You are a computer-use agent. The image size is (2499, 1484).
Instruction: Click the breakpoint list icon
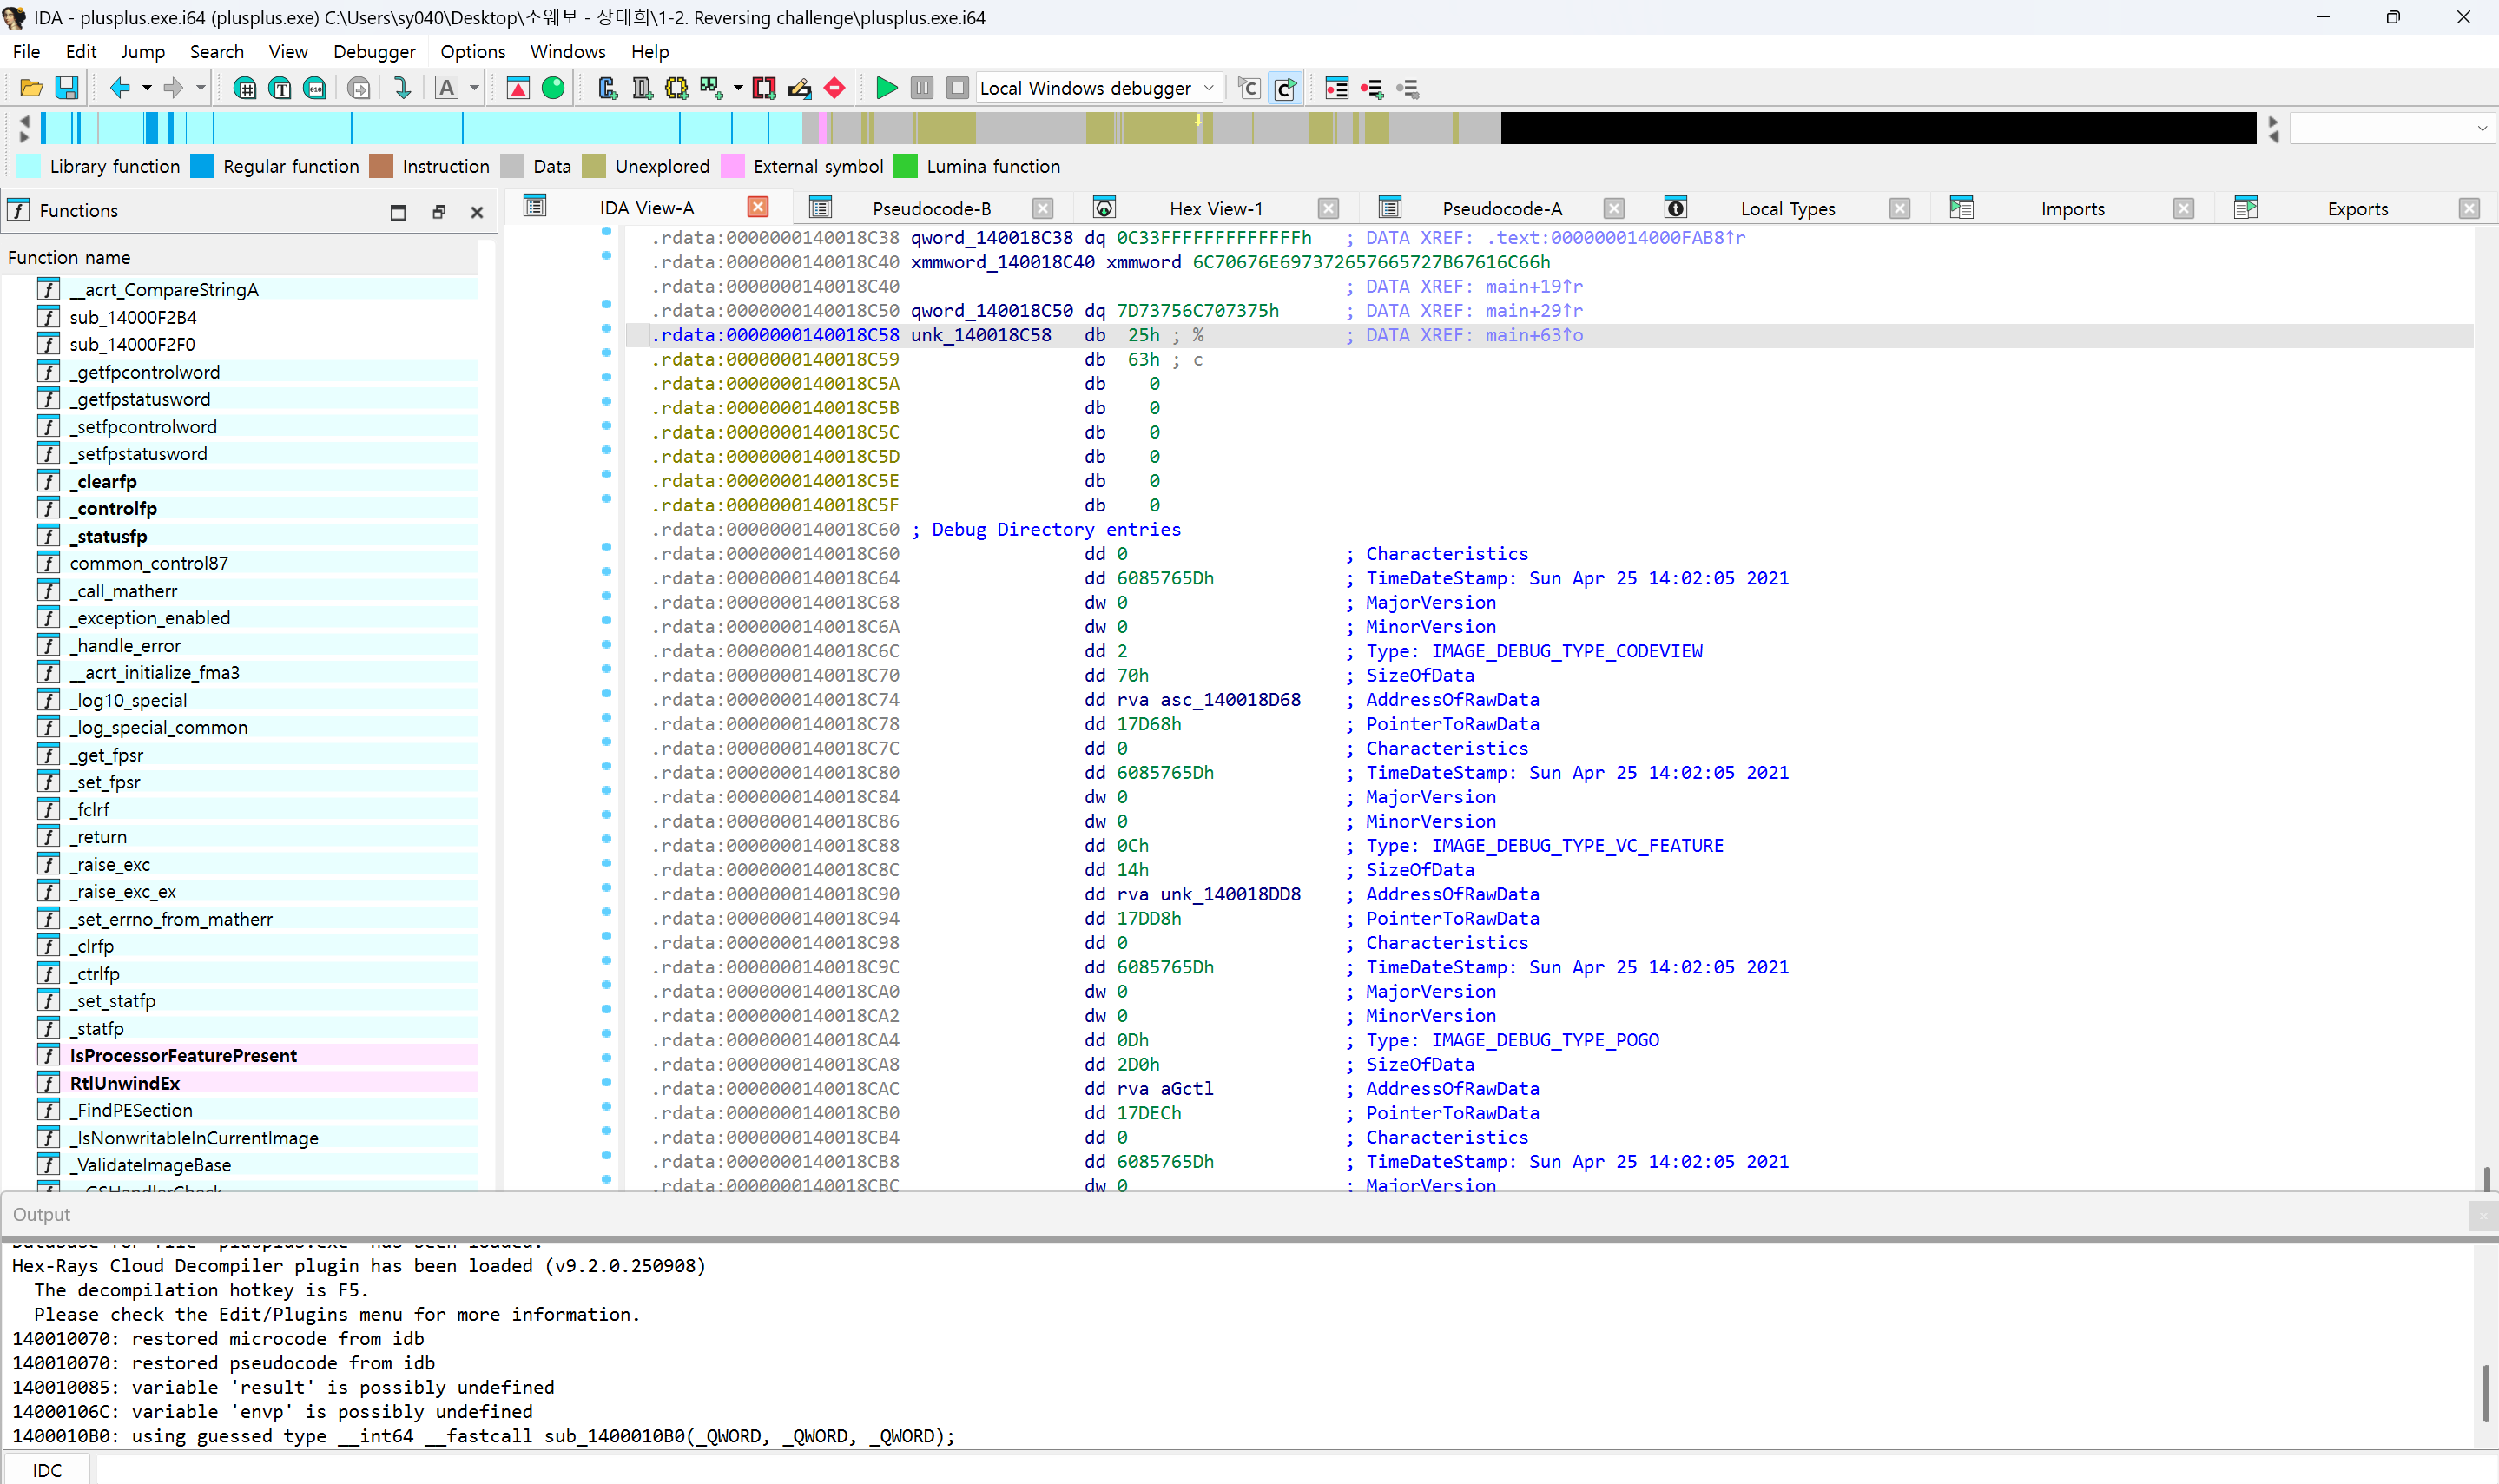pos(1337,88)
